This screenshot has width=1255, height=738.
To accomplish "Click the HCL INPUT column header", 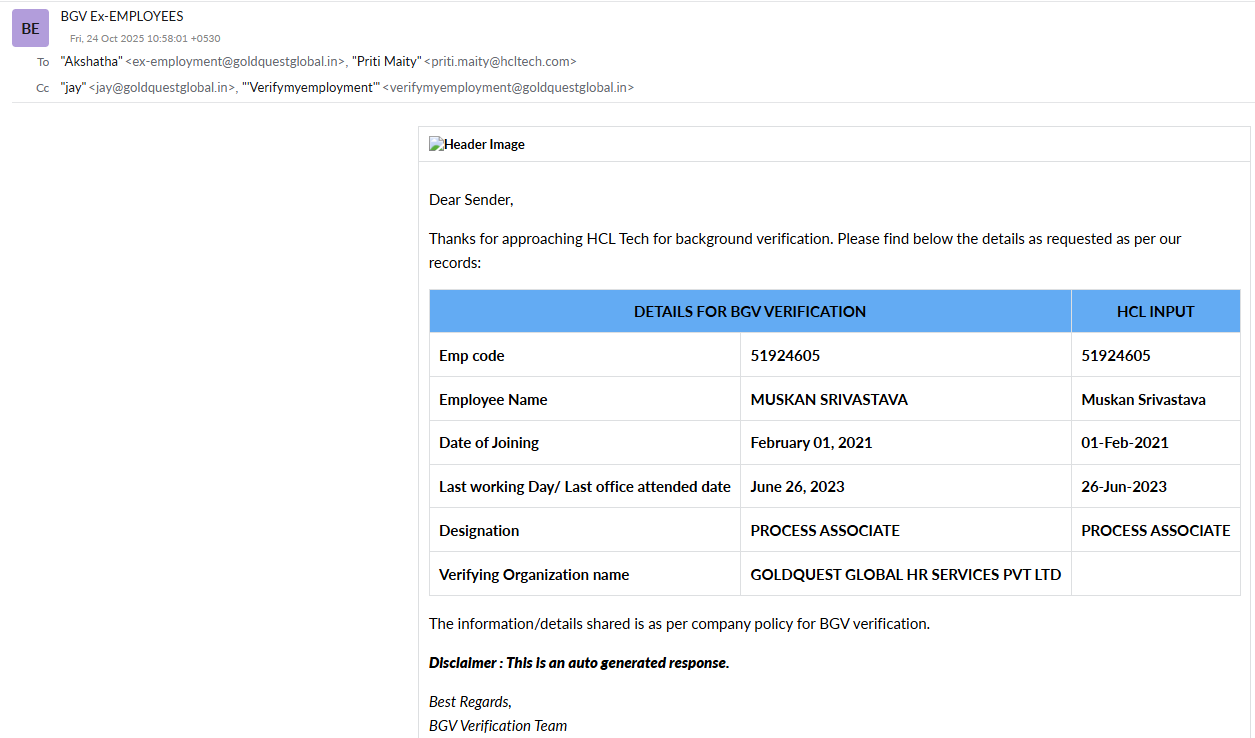I will click(1155, 311).
